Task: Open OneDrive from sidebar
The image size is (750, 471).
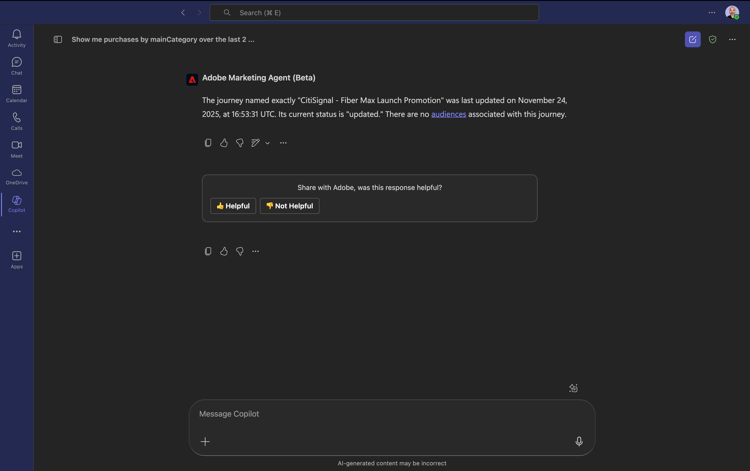Action: 17,176
